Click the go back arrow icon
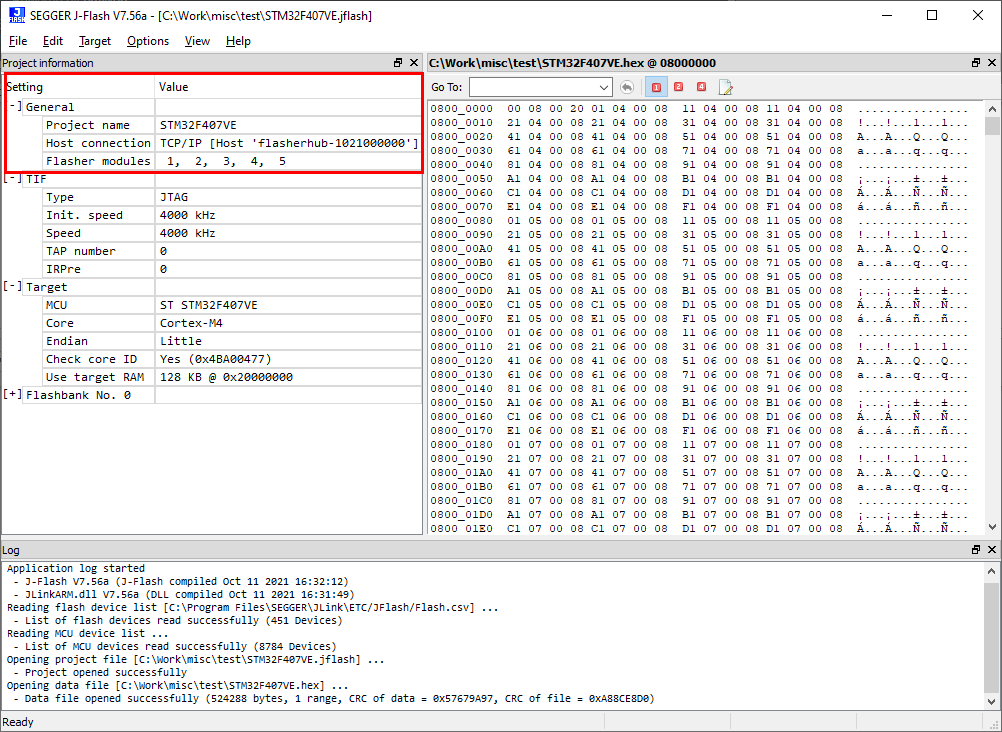This screenshot has width=1002, height=732. tap(627, 87)
